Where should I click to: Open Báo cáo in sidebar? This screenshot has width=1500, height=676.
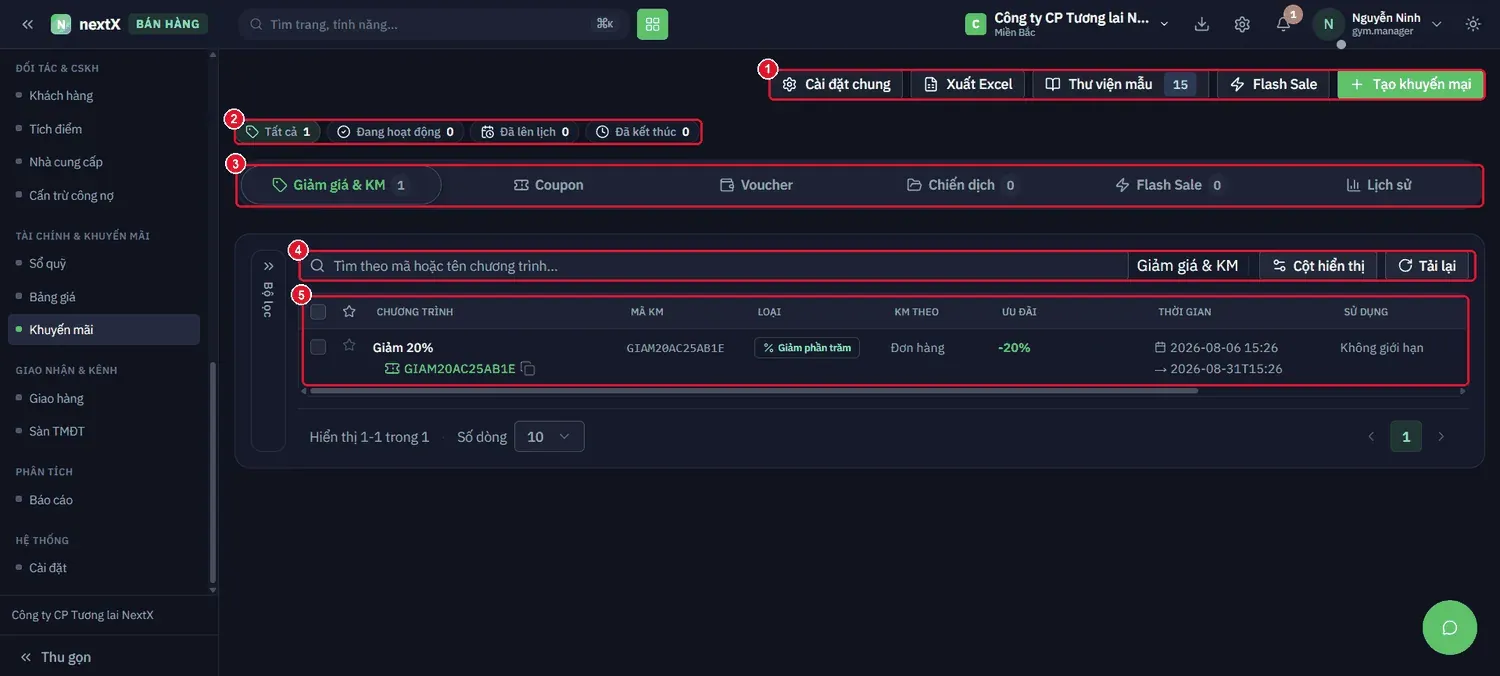coord(51,500)
